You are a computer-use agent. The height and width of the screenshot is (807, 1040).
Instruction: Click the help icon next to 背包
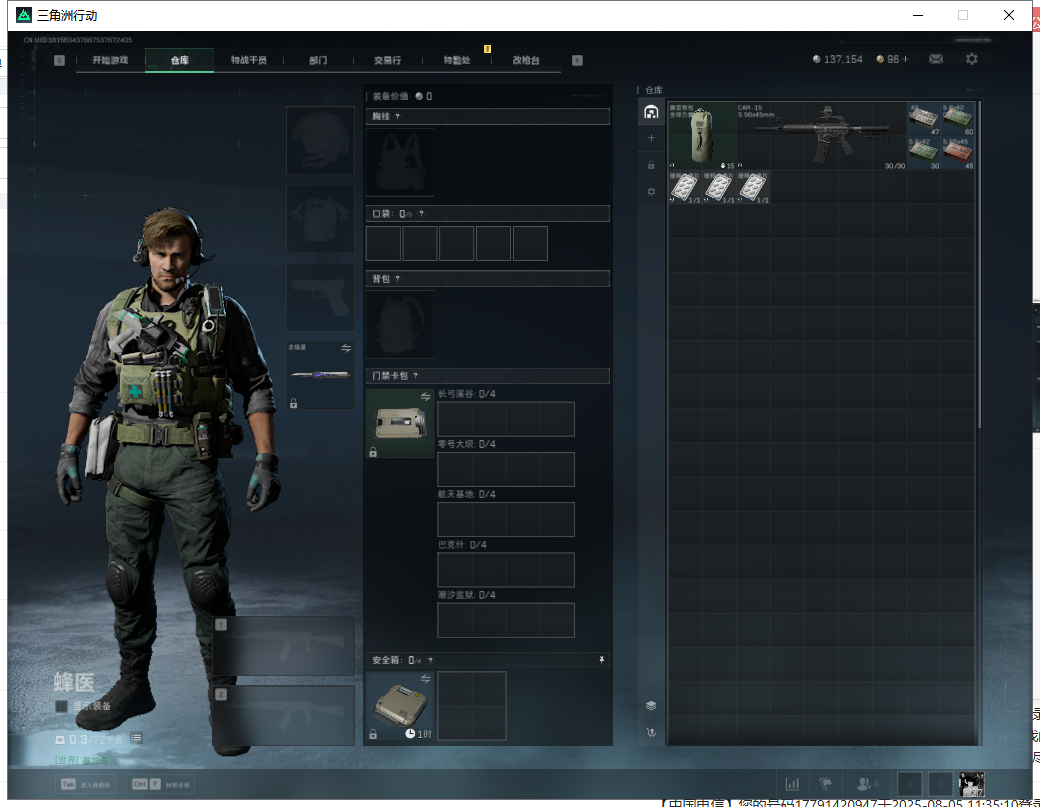pyautogui.click(x=397, y=279)
